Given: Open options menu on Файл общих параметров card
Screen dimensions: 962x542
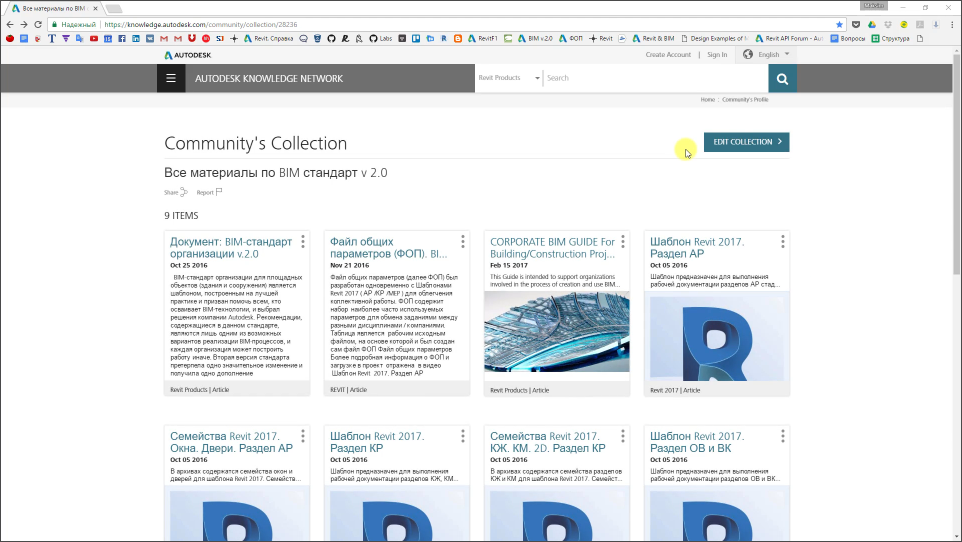Looking at the screenshot, I should point(463,242).
